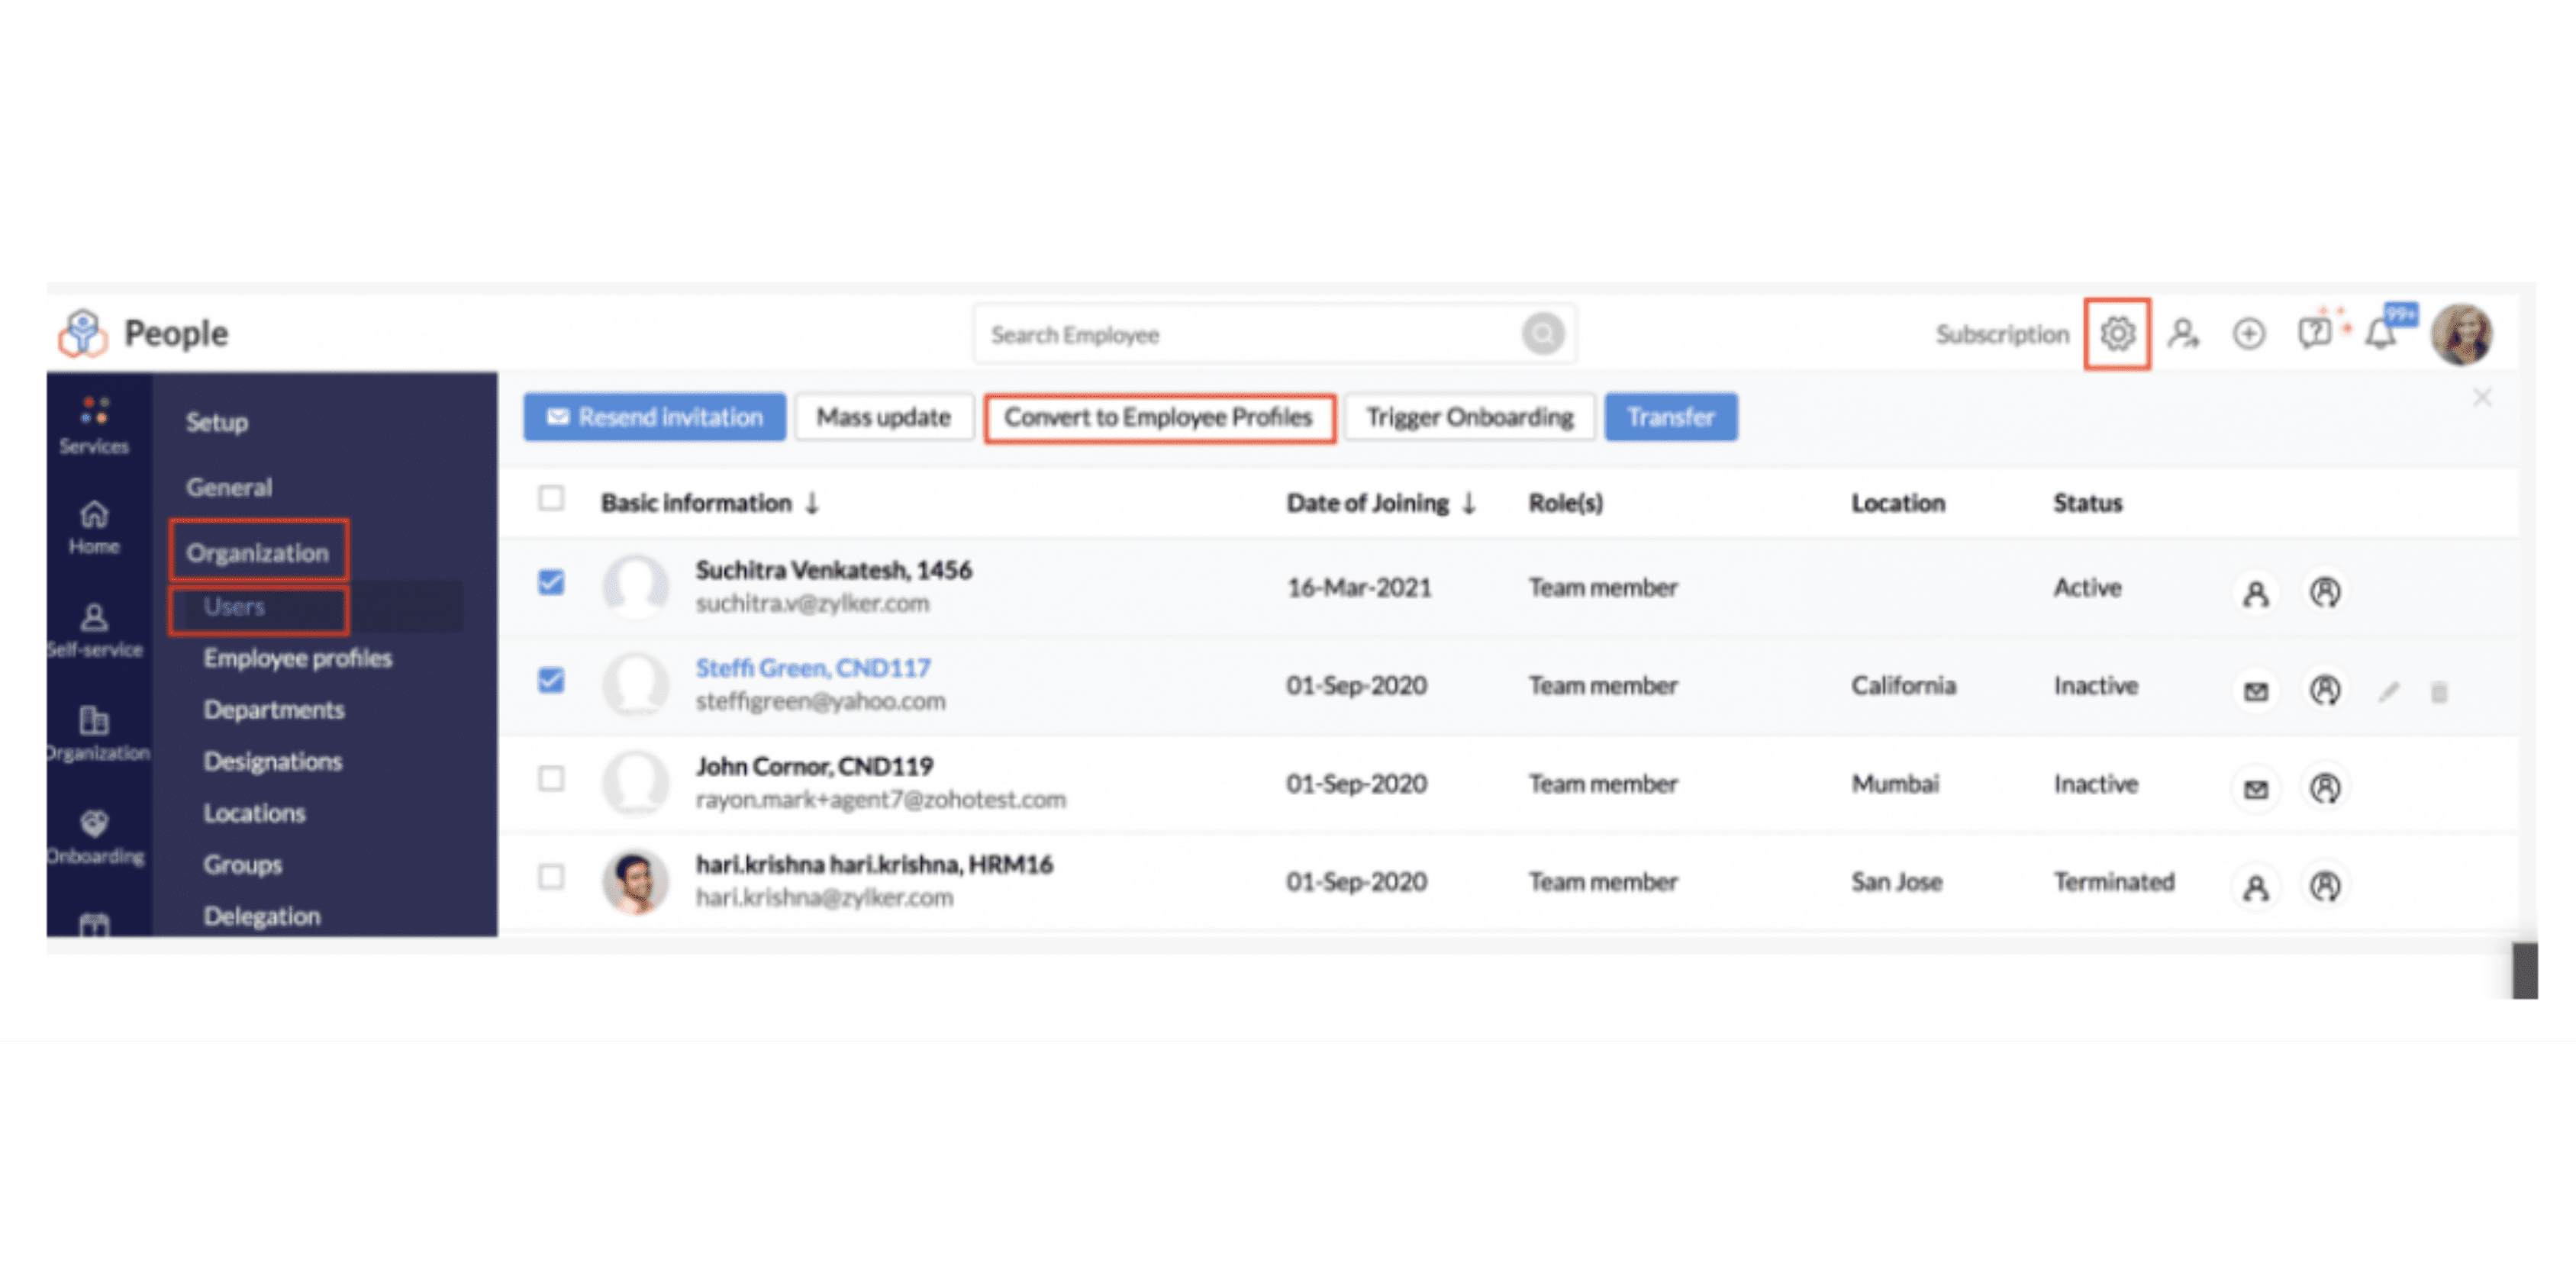
Task: Select Departments in the Organization menu
Action: (x=274, y=710)
